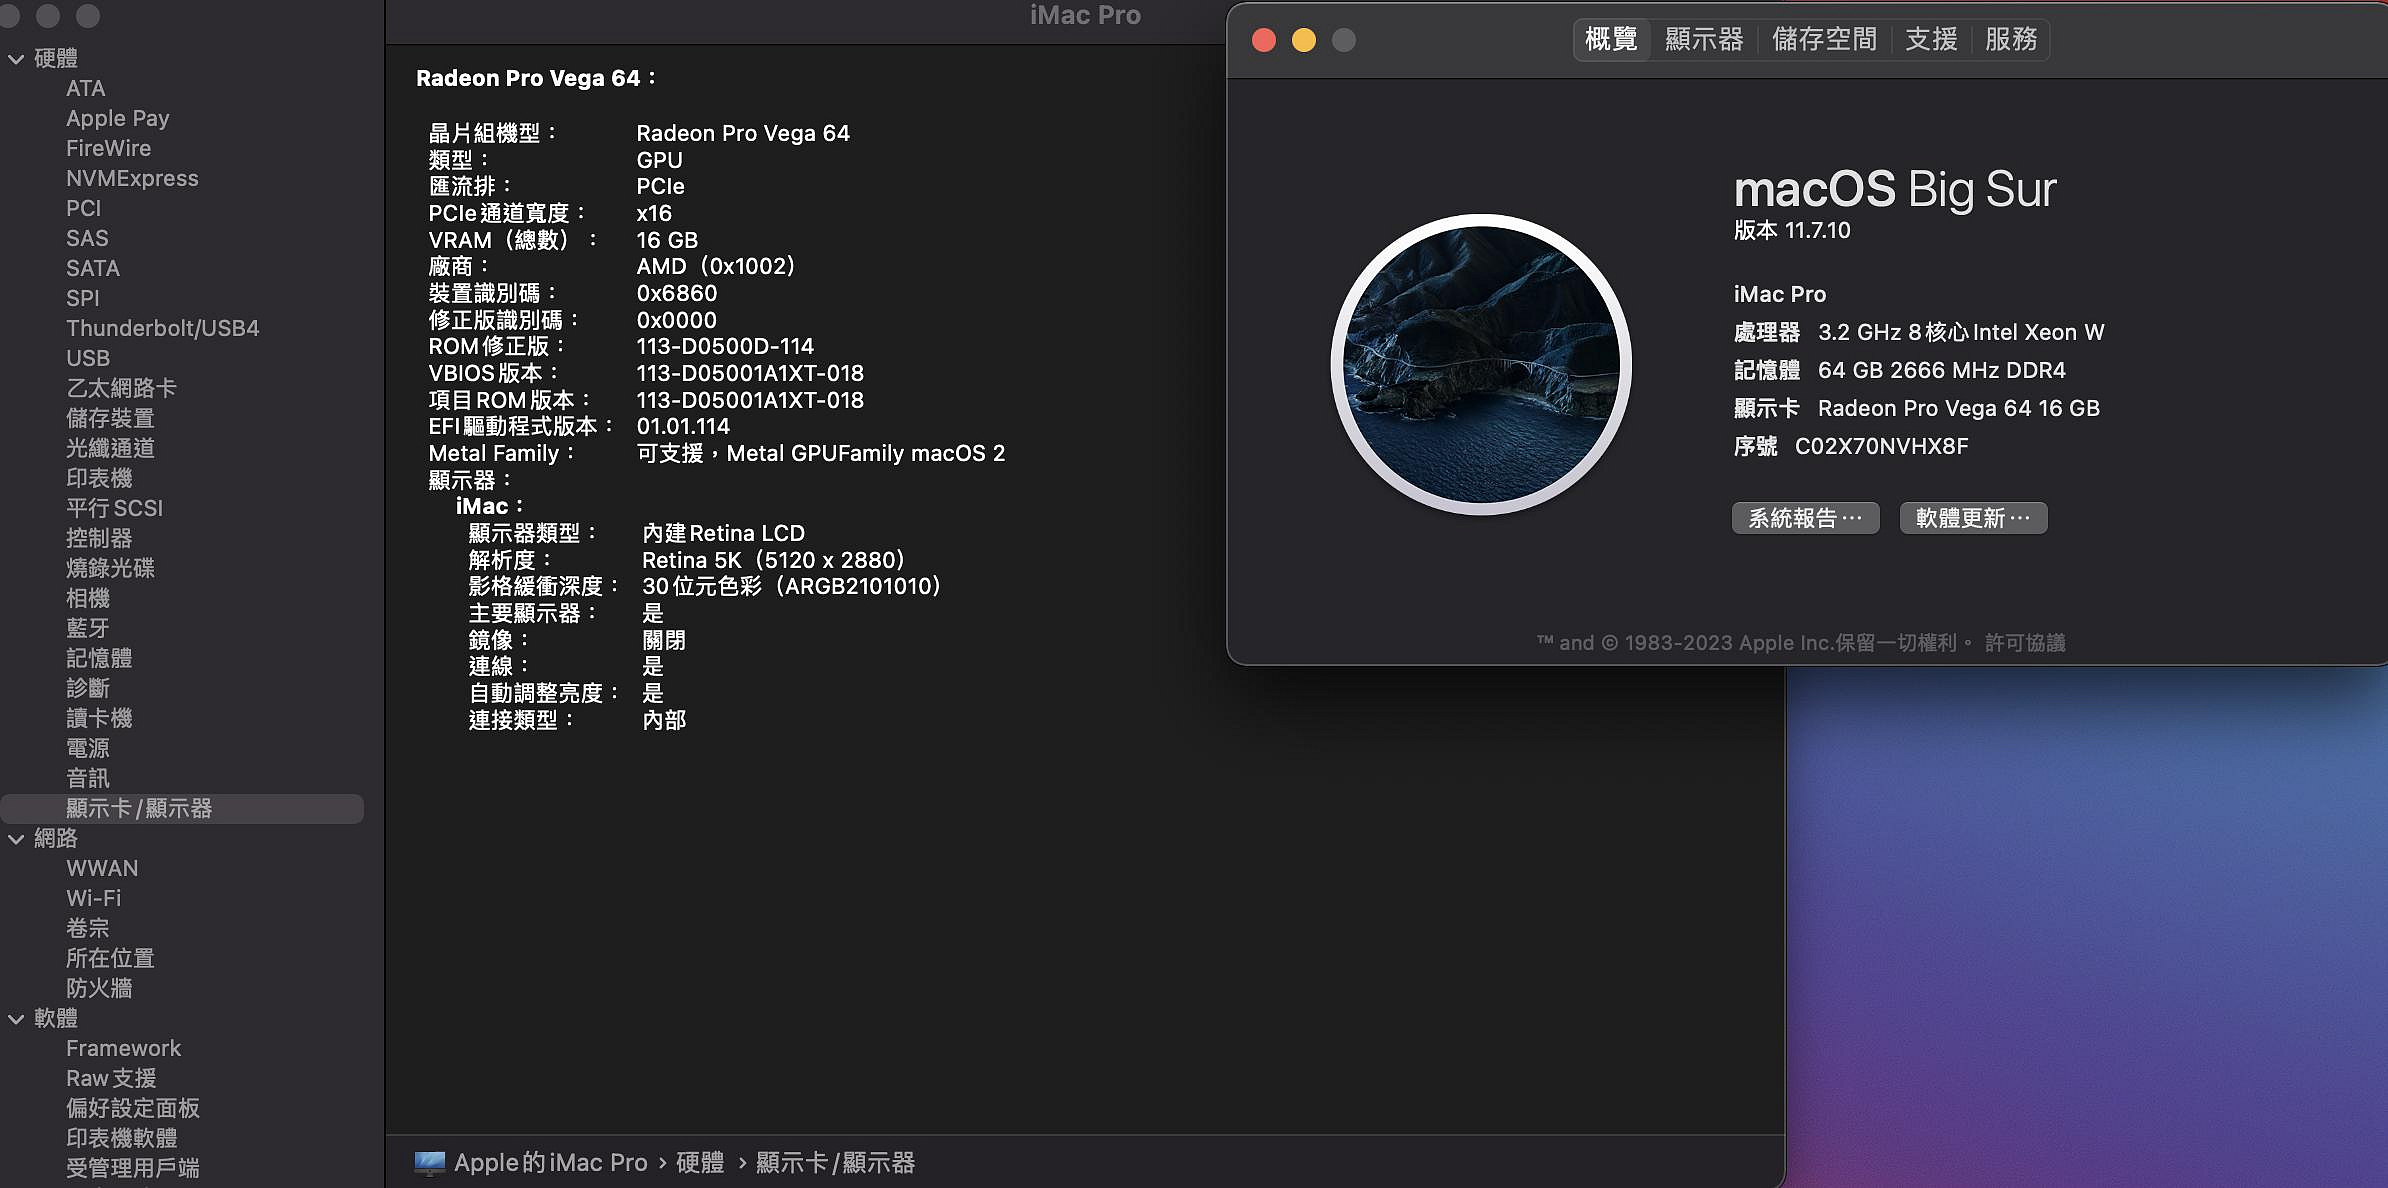Select SAS in the sidebar
The image size is (2388, 1188).
click(87, 239)
